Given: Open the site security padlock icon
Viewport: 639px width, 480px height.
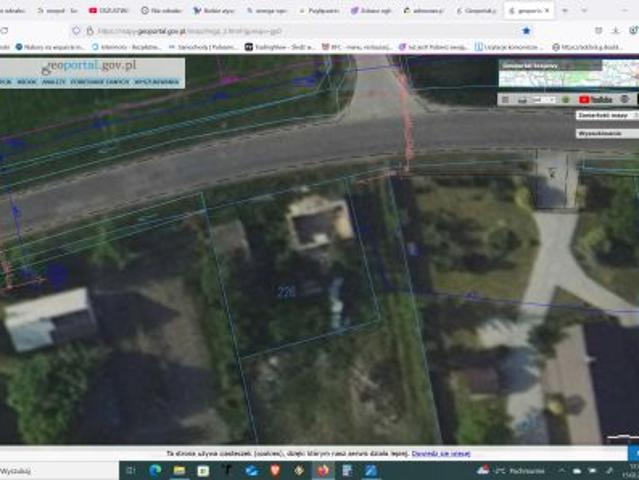Looking at the screenshot, I should coord(90,31).
